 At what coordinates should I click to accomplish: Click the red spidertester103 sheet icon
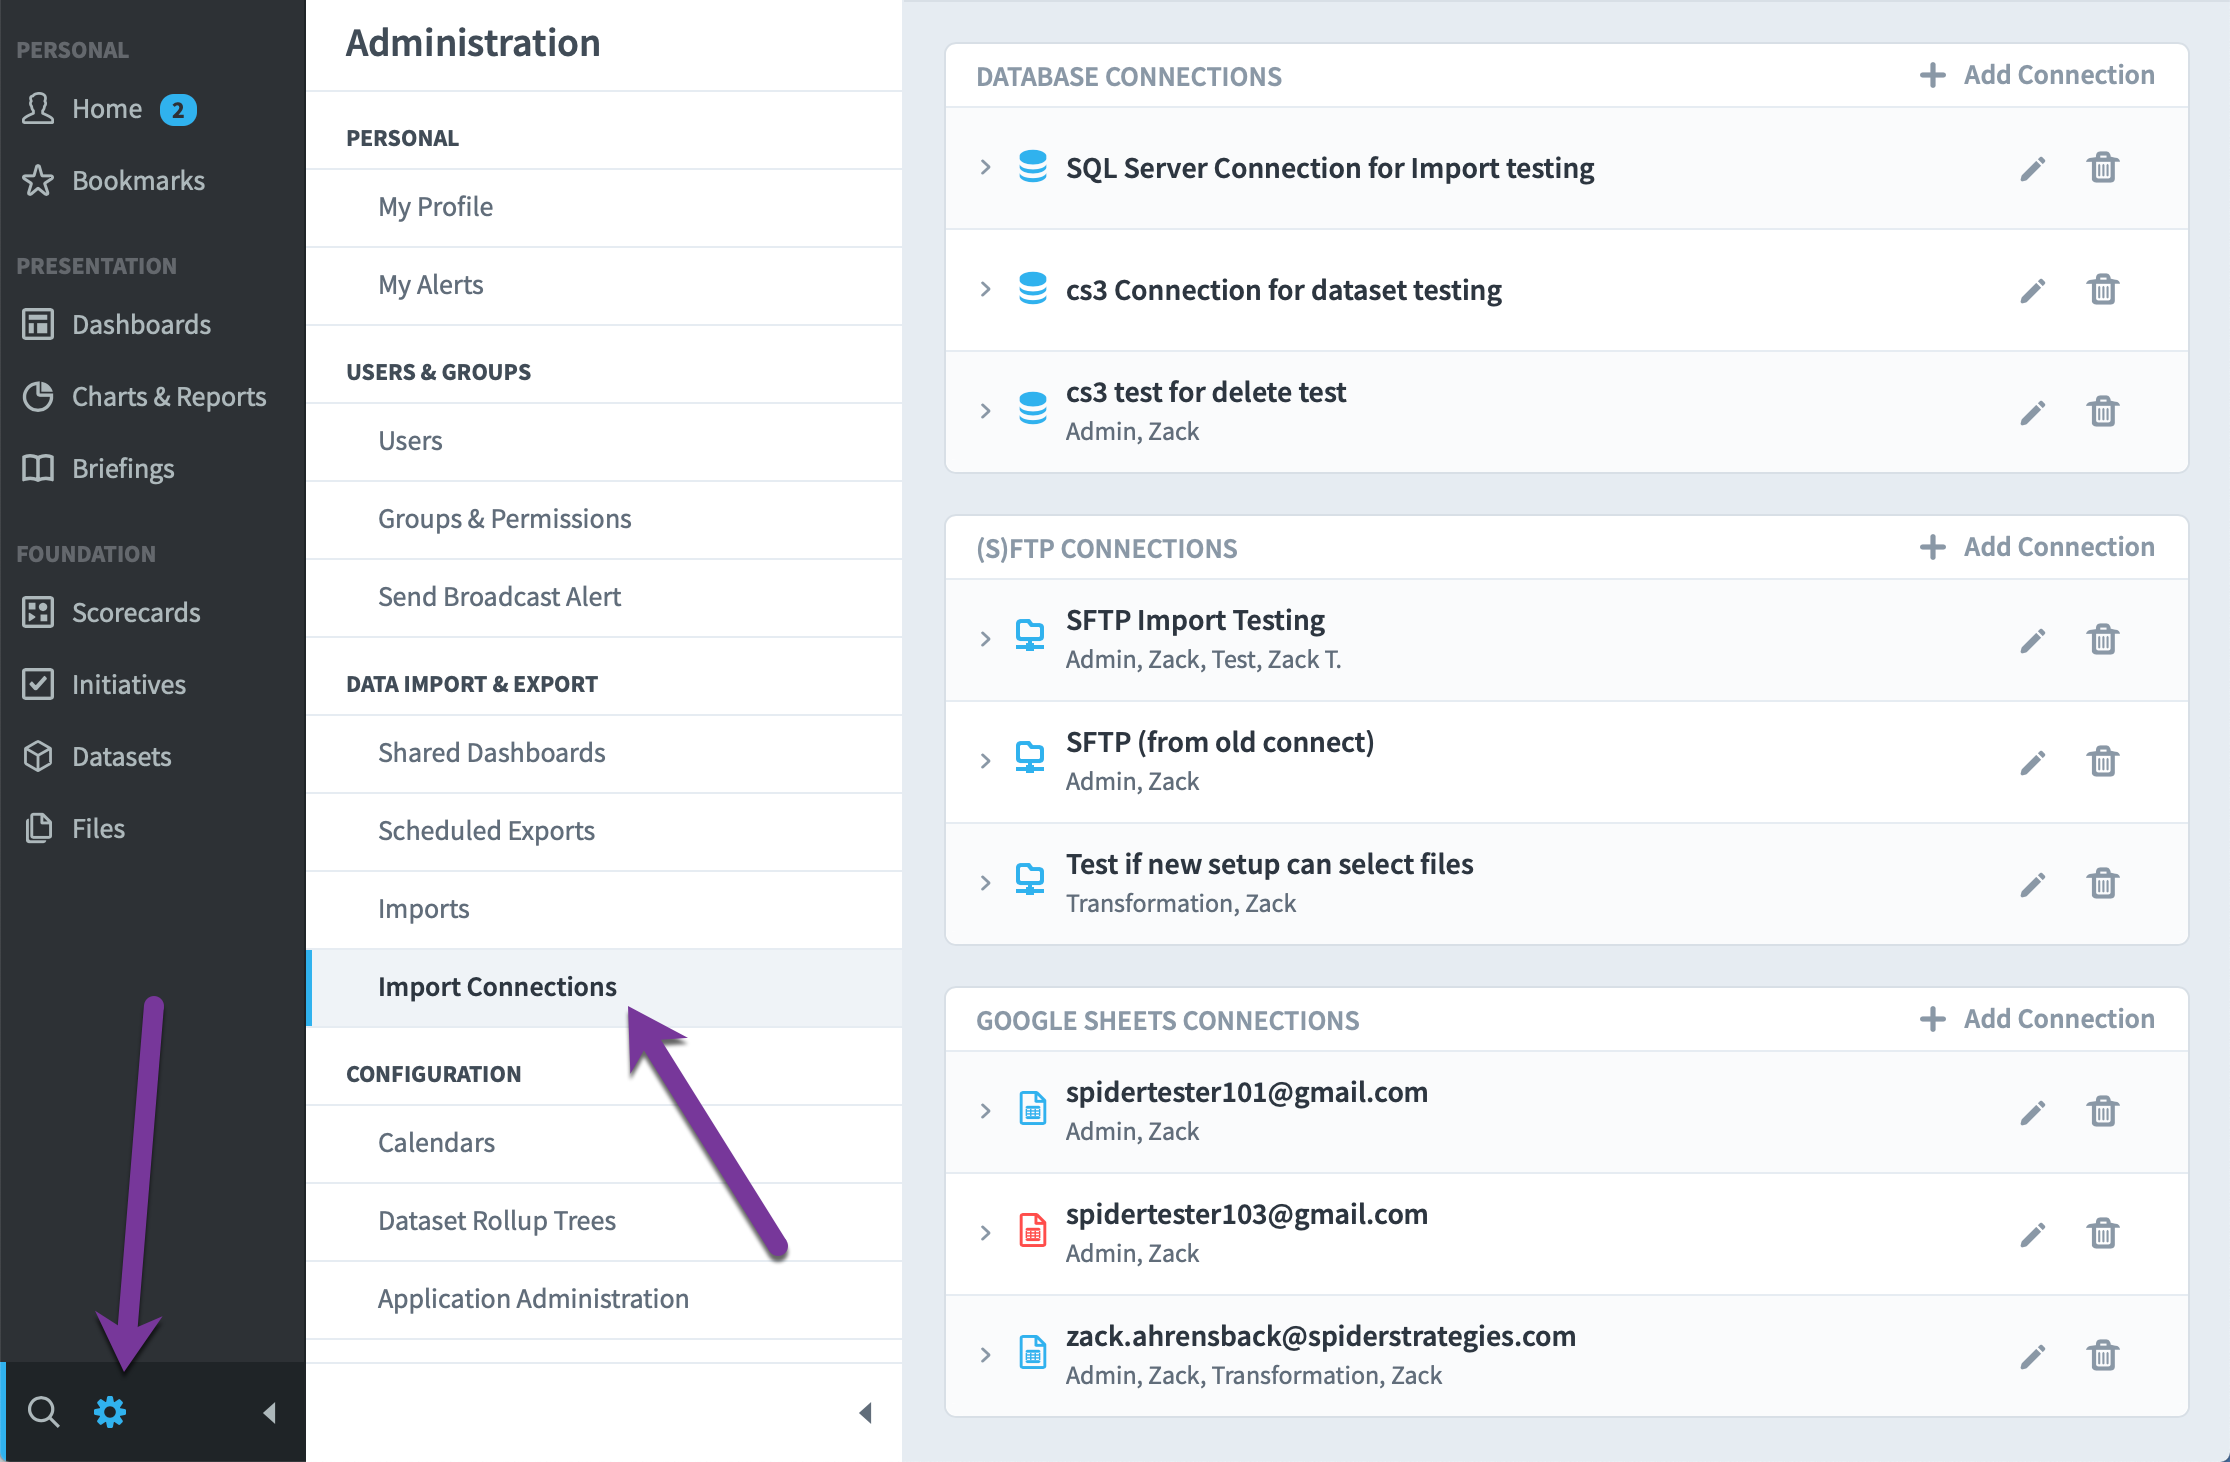(x=1032, y=1230)
